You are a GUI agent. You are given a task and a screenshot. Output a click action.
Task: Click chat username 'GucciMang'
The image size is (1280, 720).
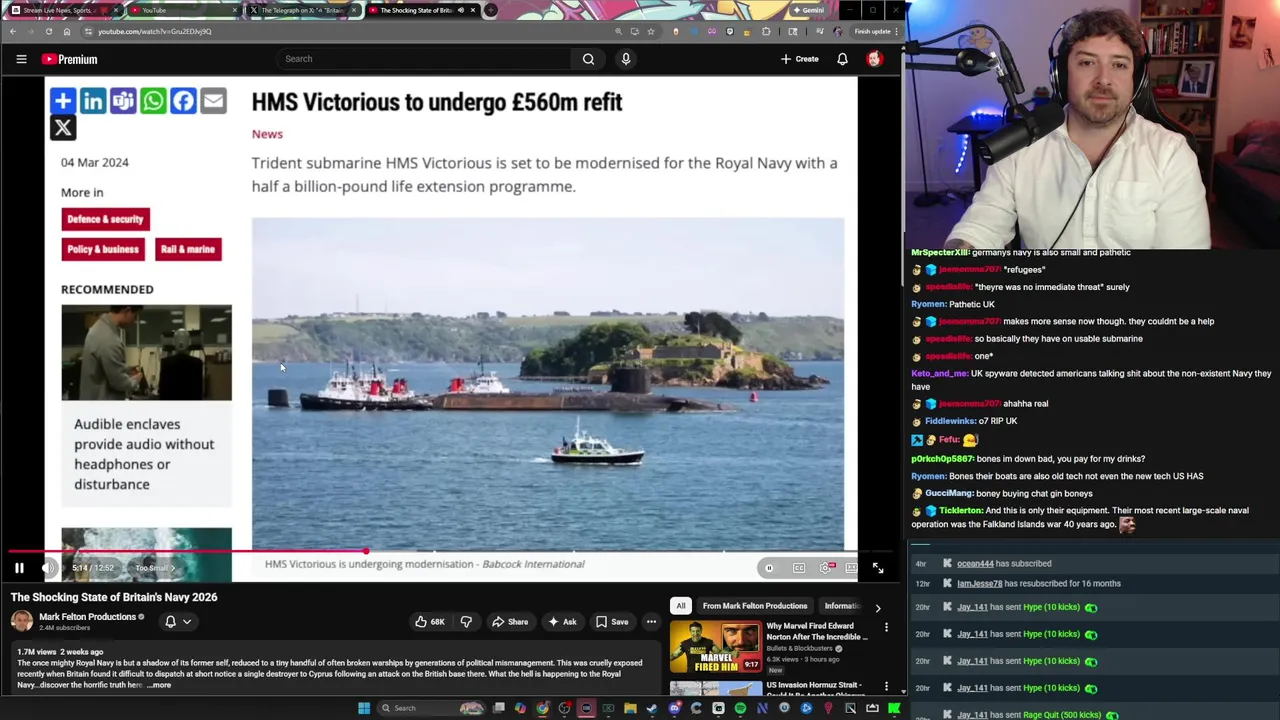click(x=950, y=493)
